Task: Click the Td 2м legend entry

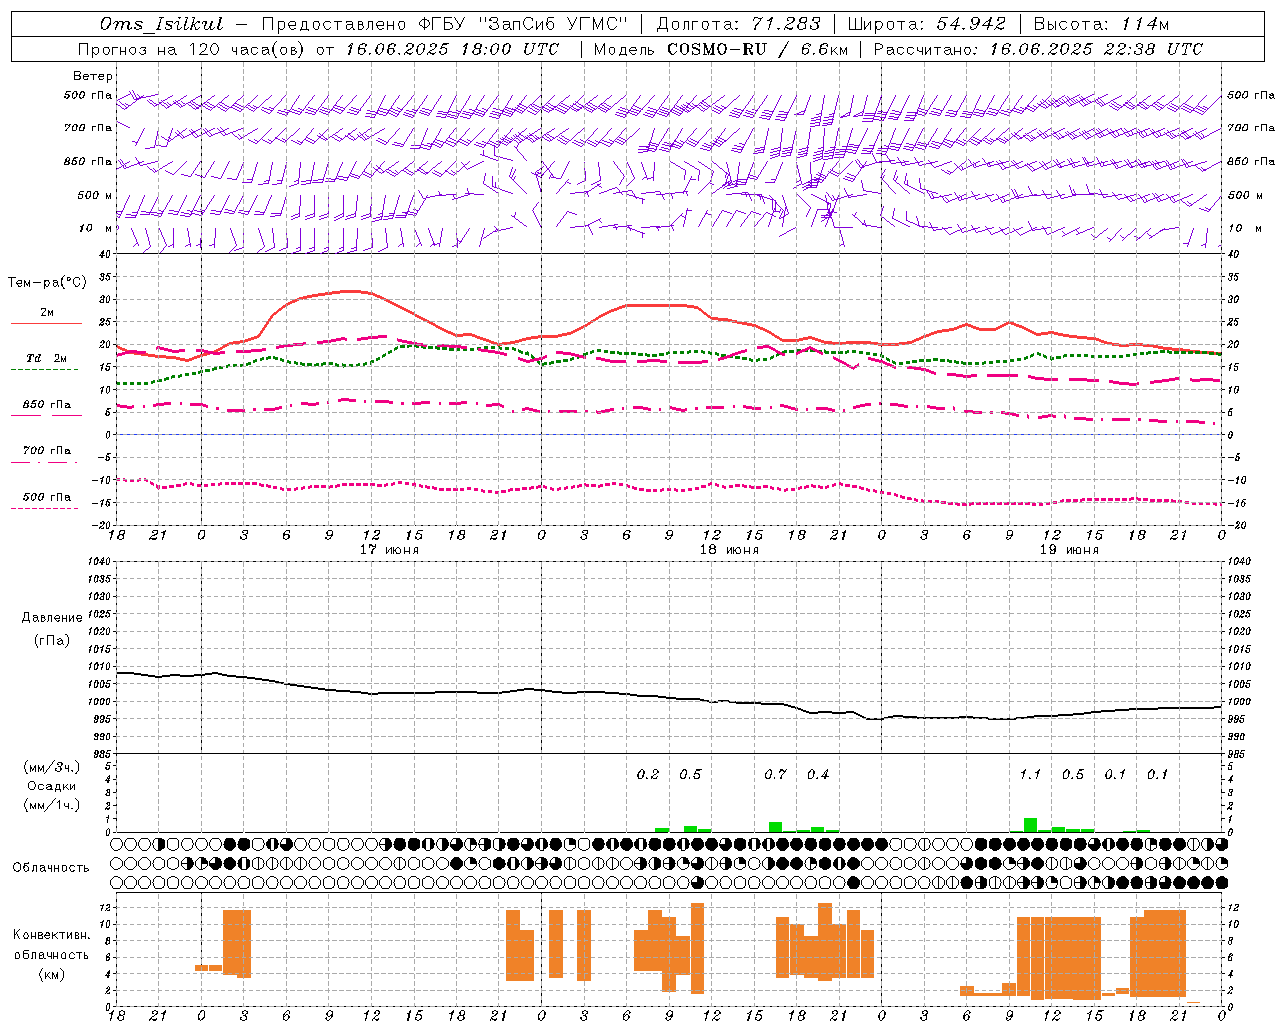Action: [46, 358]
